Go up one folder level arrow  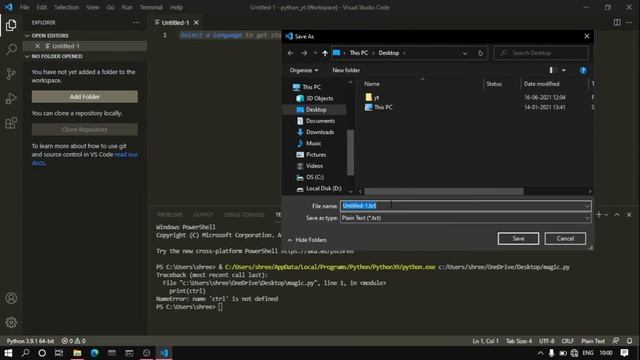(x=325, y=53)
